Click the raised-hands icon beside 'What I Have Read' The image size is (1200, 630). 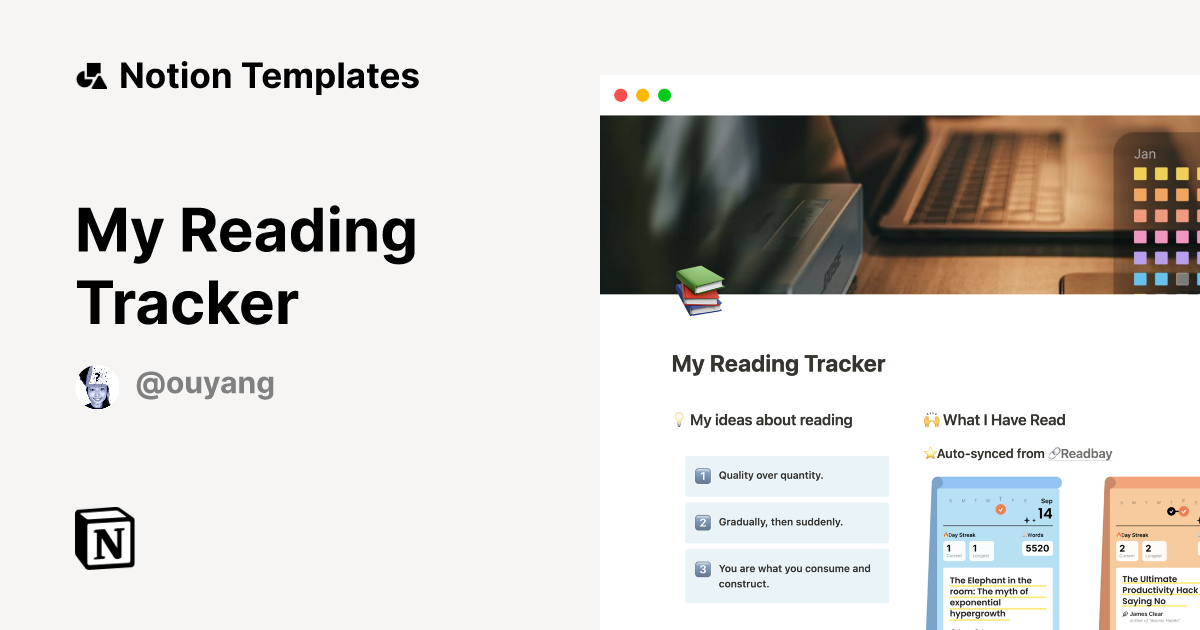(934, 420)
